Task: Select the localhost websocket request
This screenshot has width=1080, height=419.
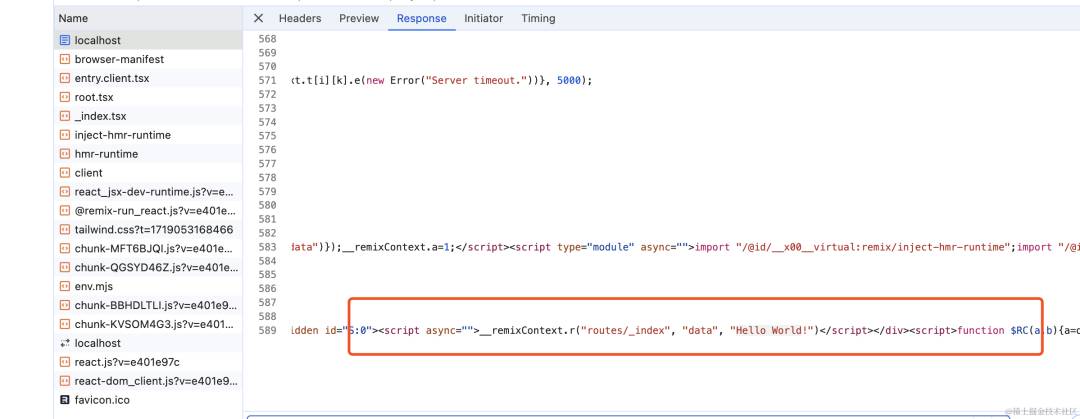Action: 148,343
